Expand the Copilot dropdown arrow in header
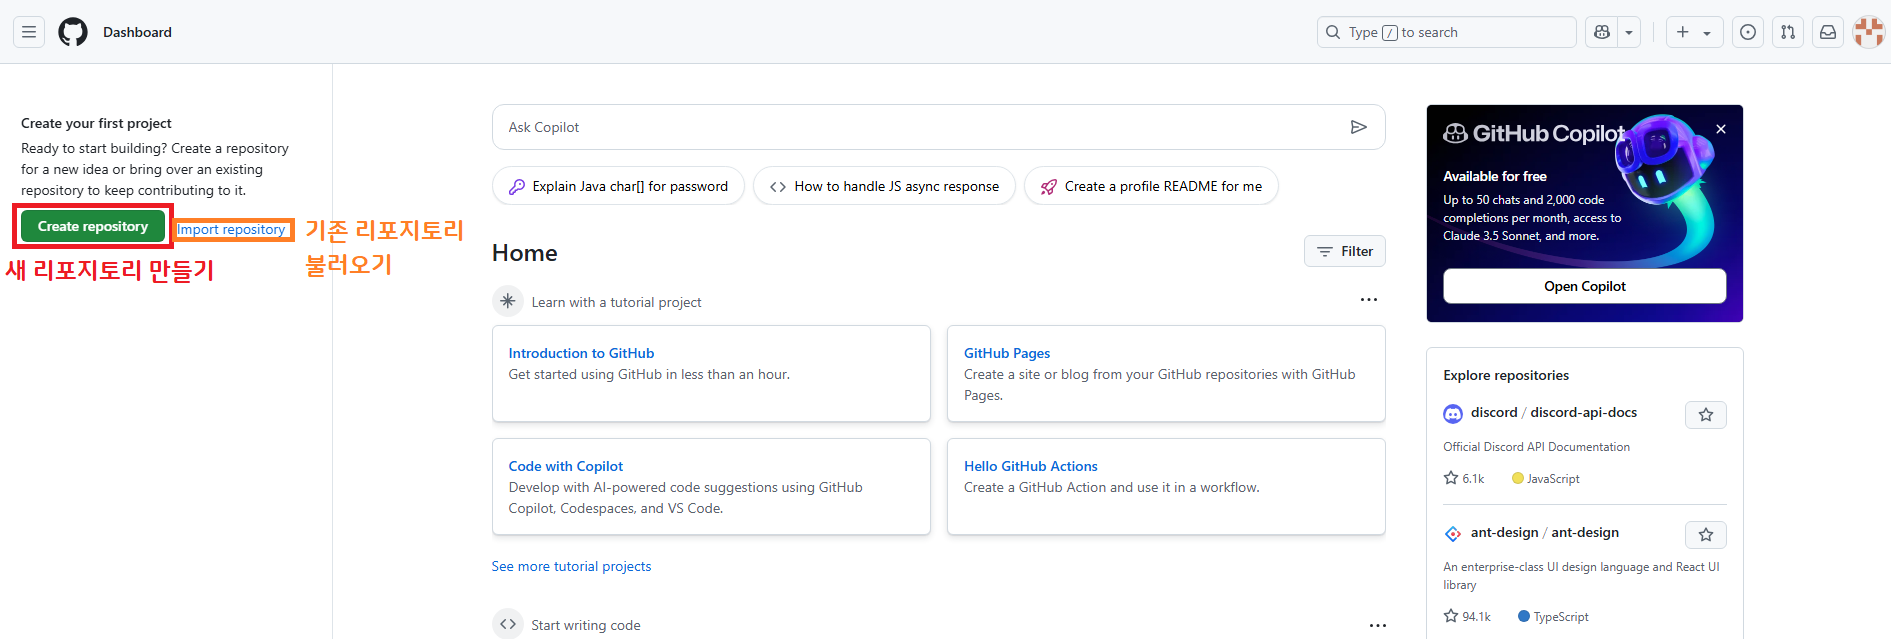 pos(1629,32)
